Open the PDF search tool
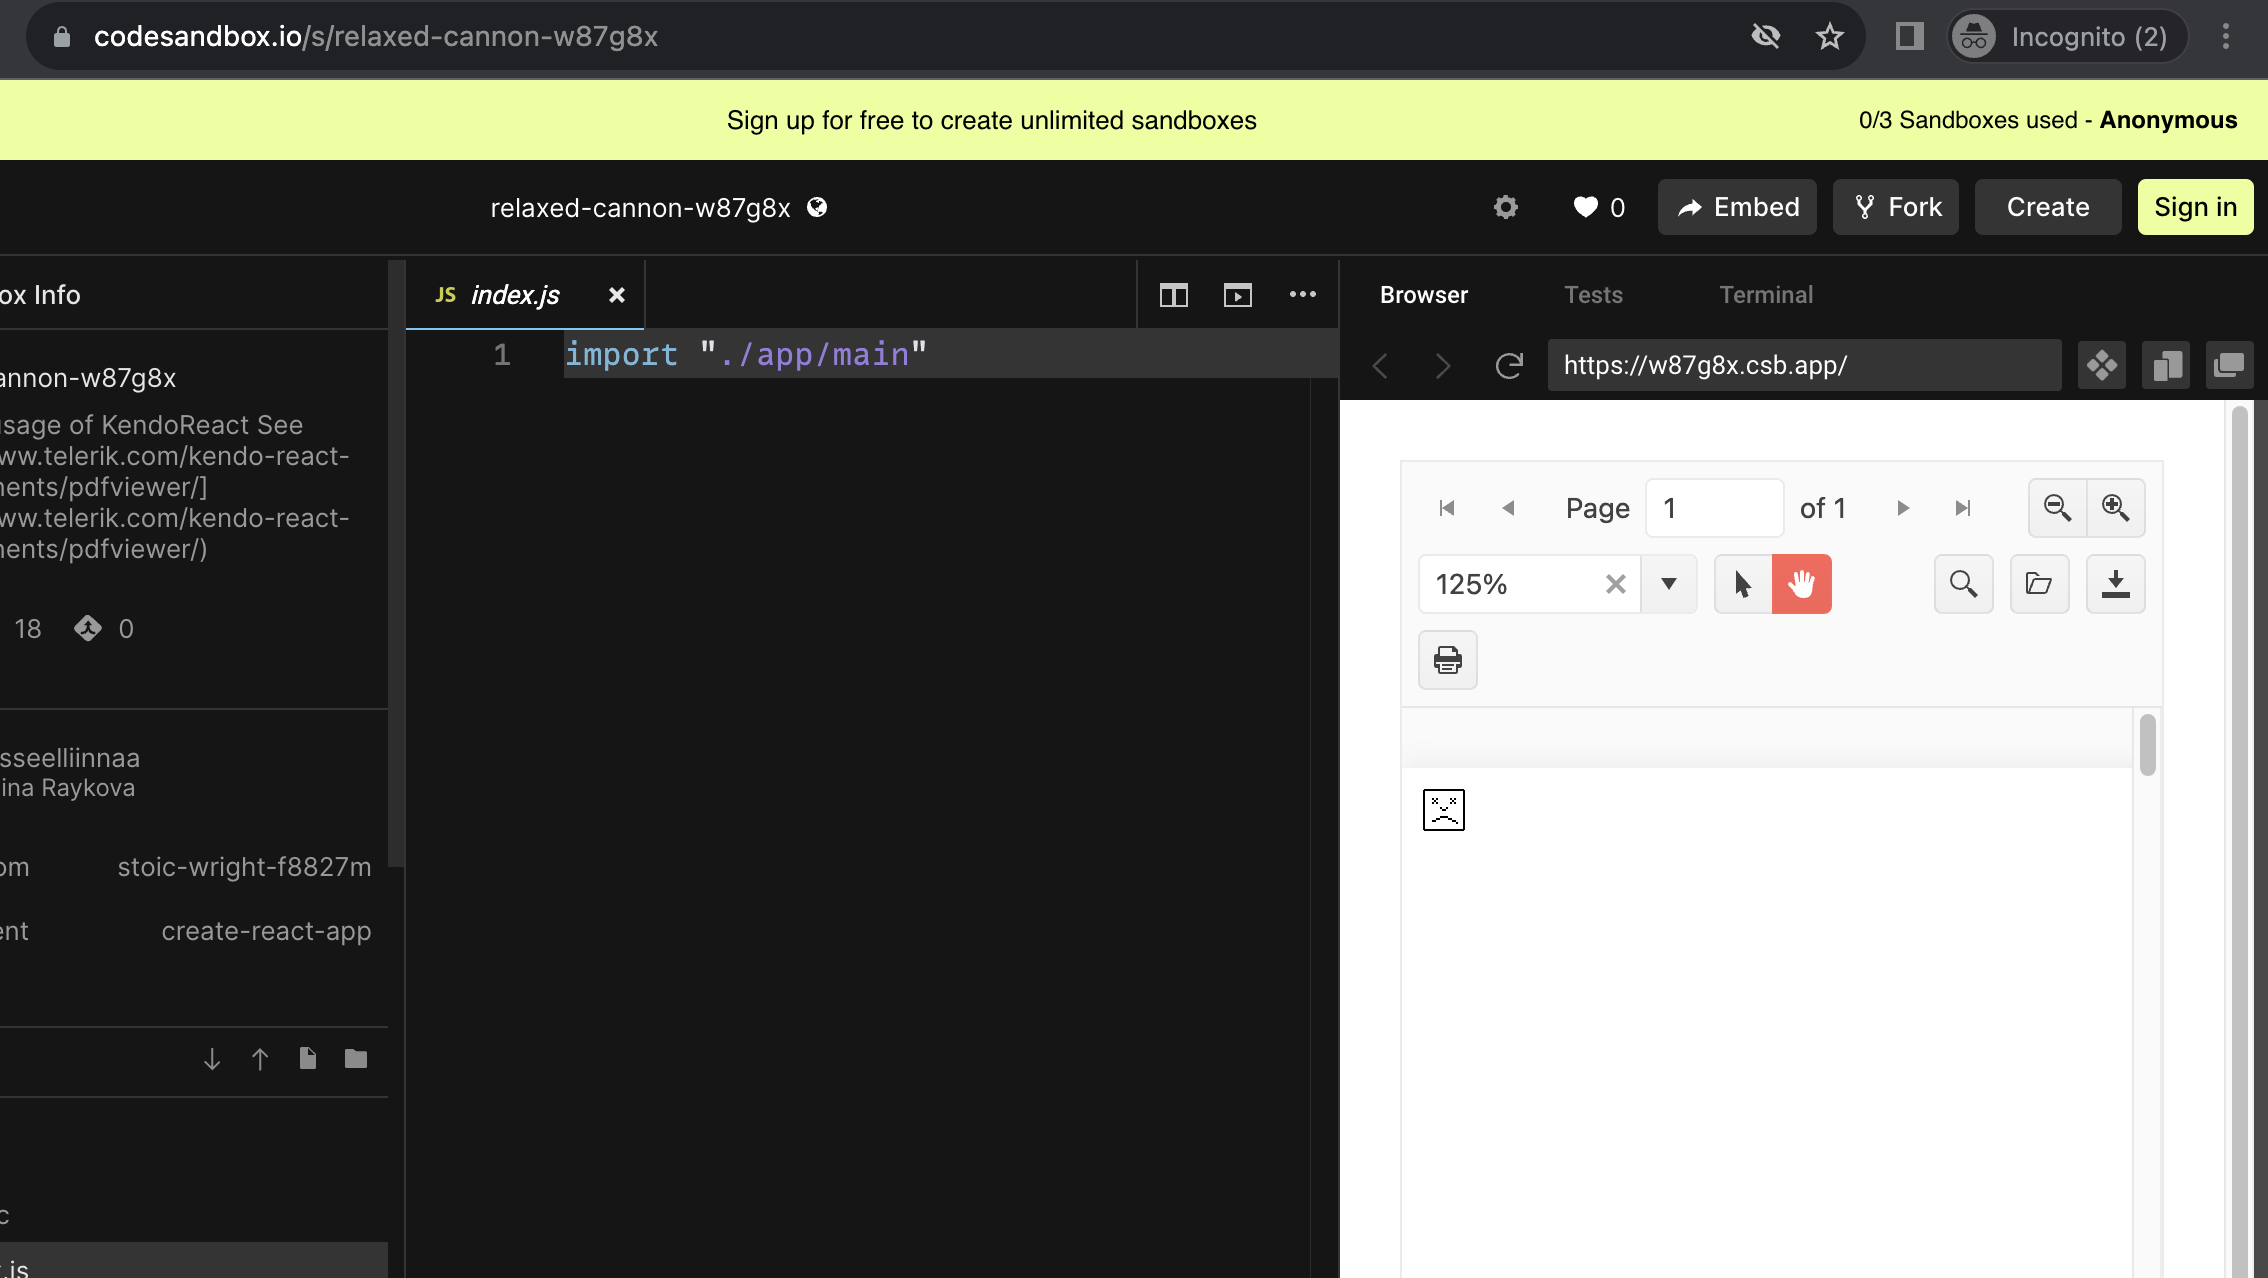2268x1278 pixels. tap(1963, 584)
